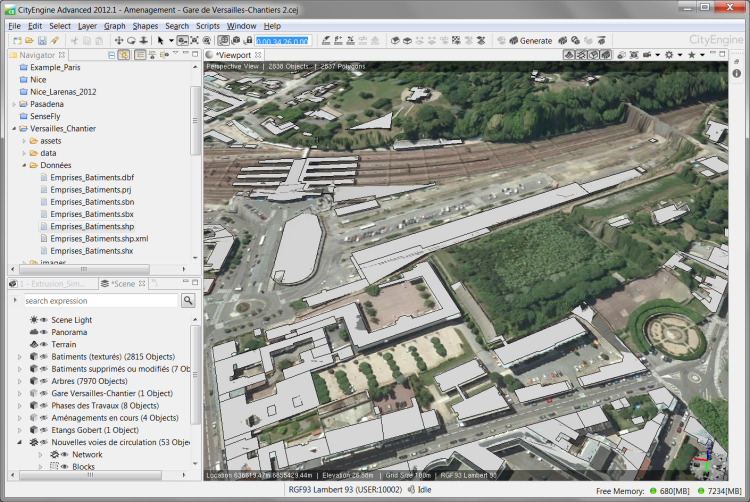Viewport: 750px width, 502px height.
Task: Open the Shapes menu
Action: coord(145,26)
